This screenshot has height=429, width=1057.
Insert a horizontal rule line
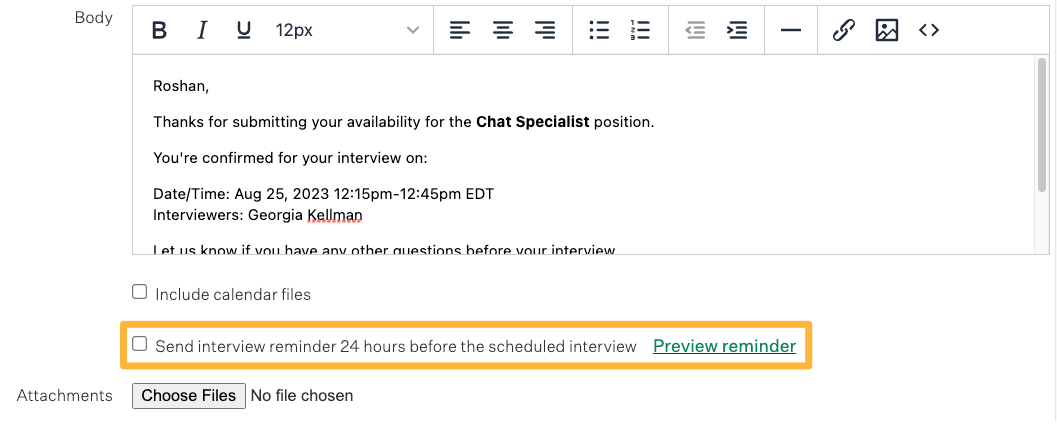point(790,30)
